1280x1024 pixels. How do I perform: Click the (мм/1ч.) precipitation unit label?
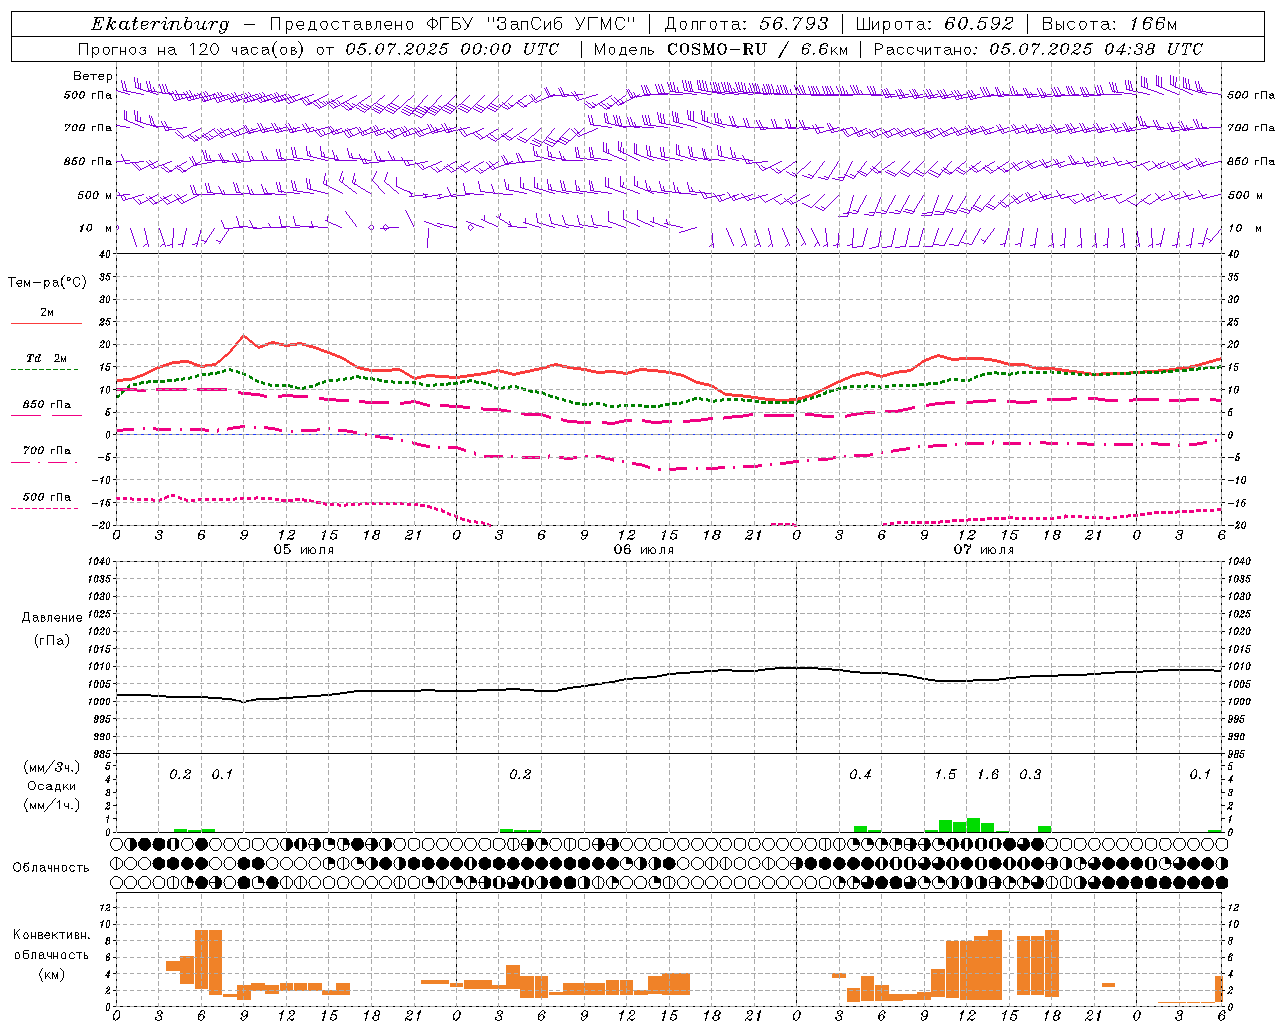point(52,805)
